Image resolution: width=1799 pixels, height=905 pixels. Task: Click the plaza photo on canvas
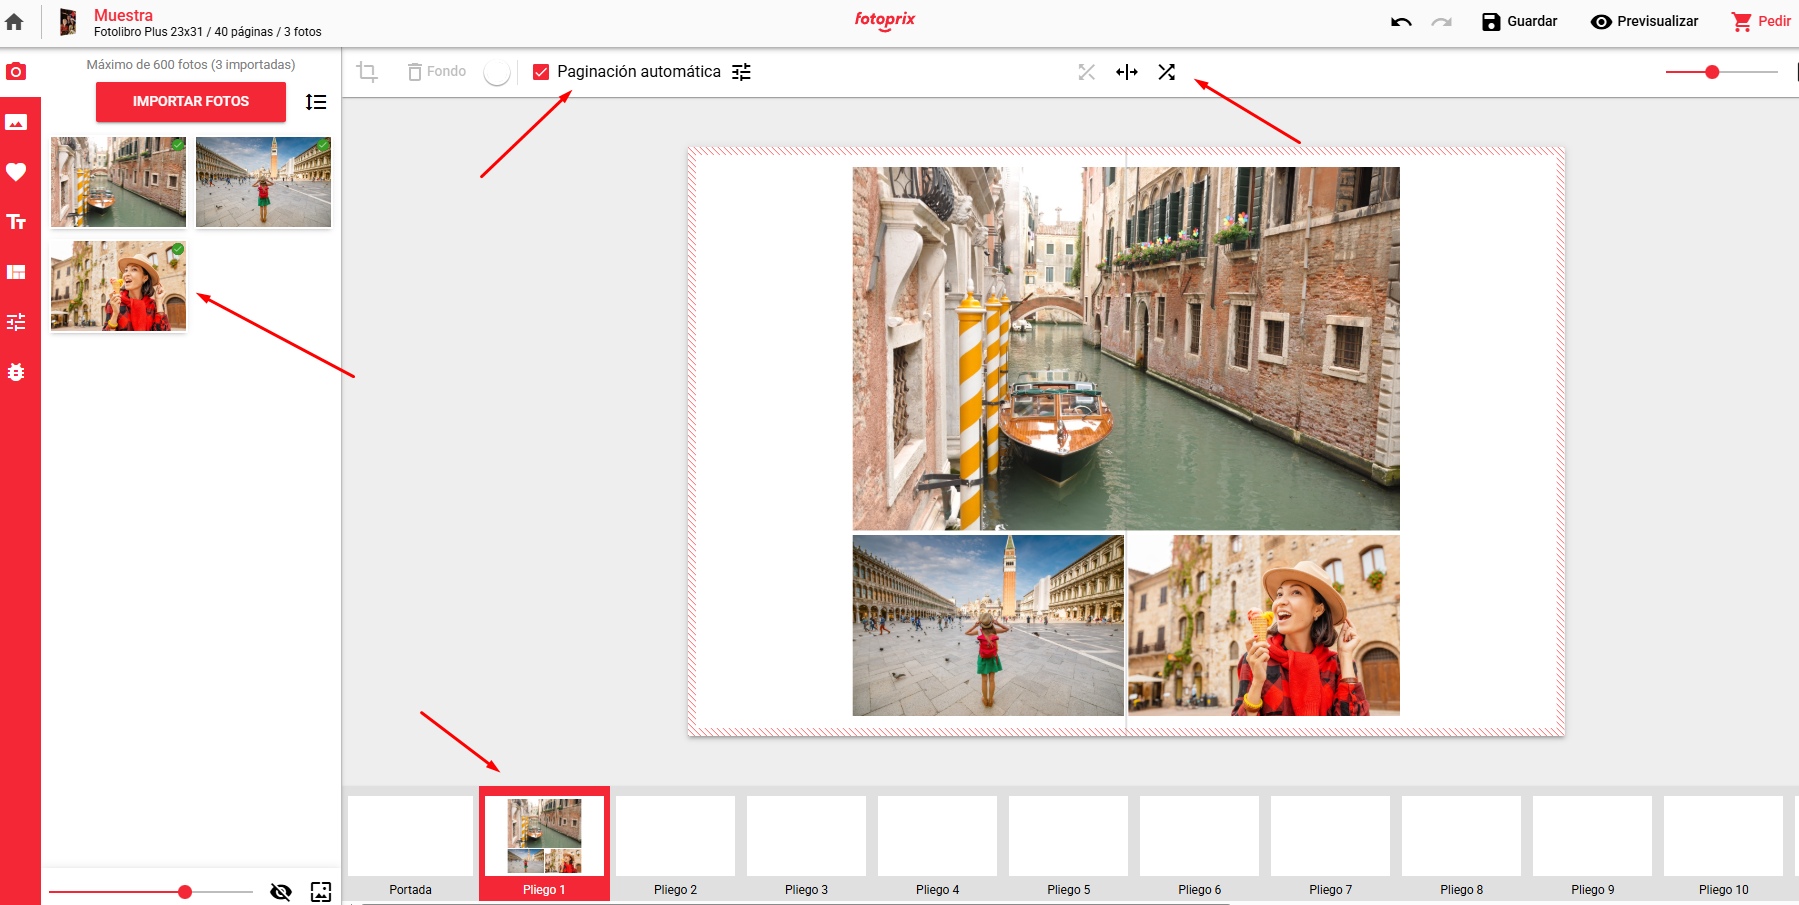(988, 625)
